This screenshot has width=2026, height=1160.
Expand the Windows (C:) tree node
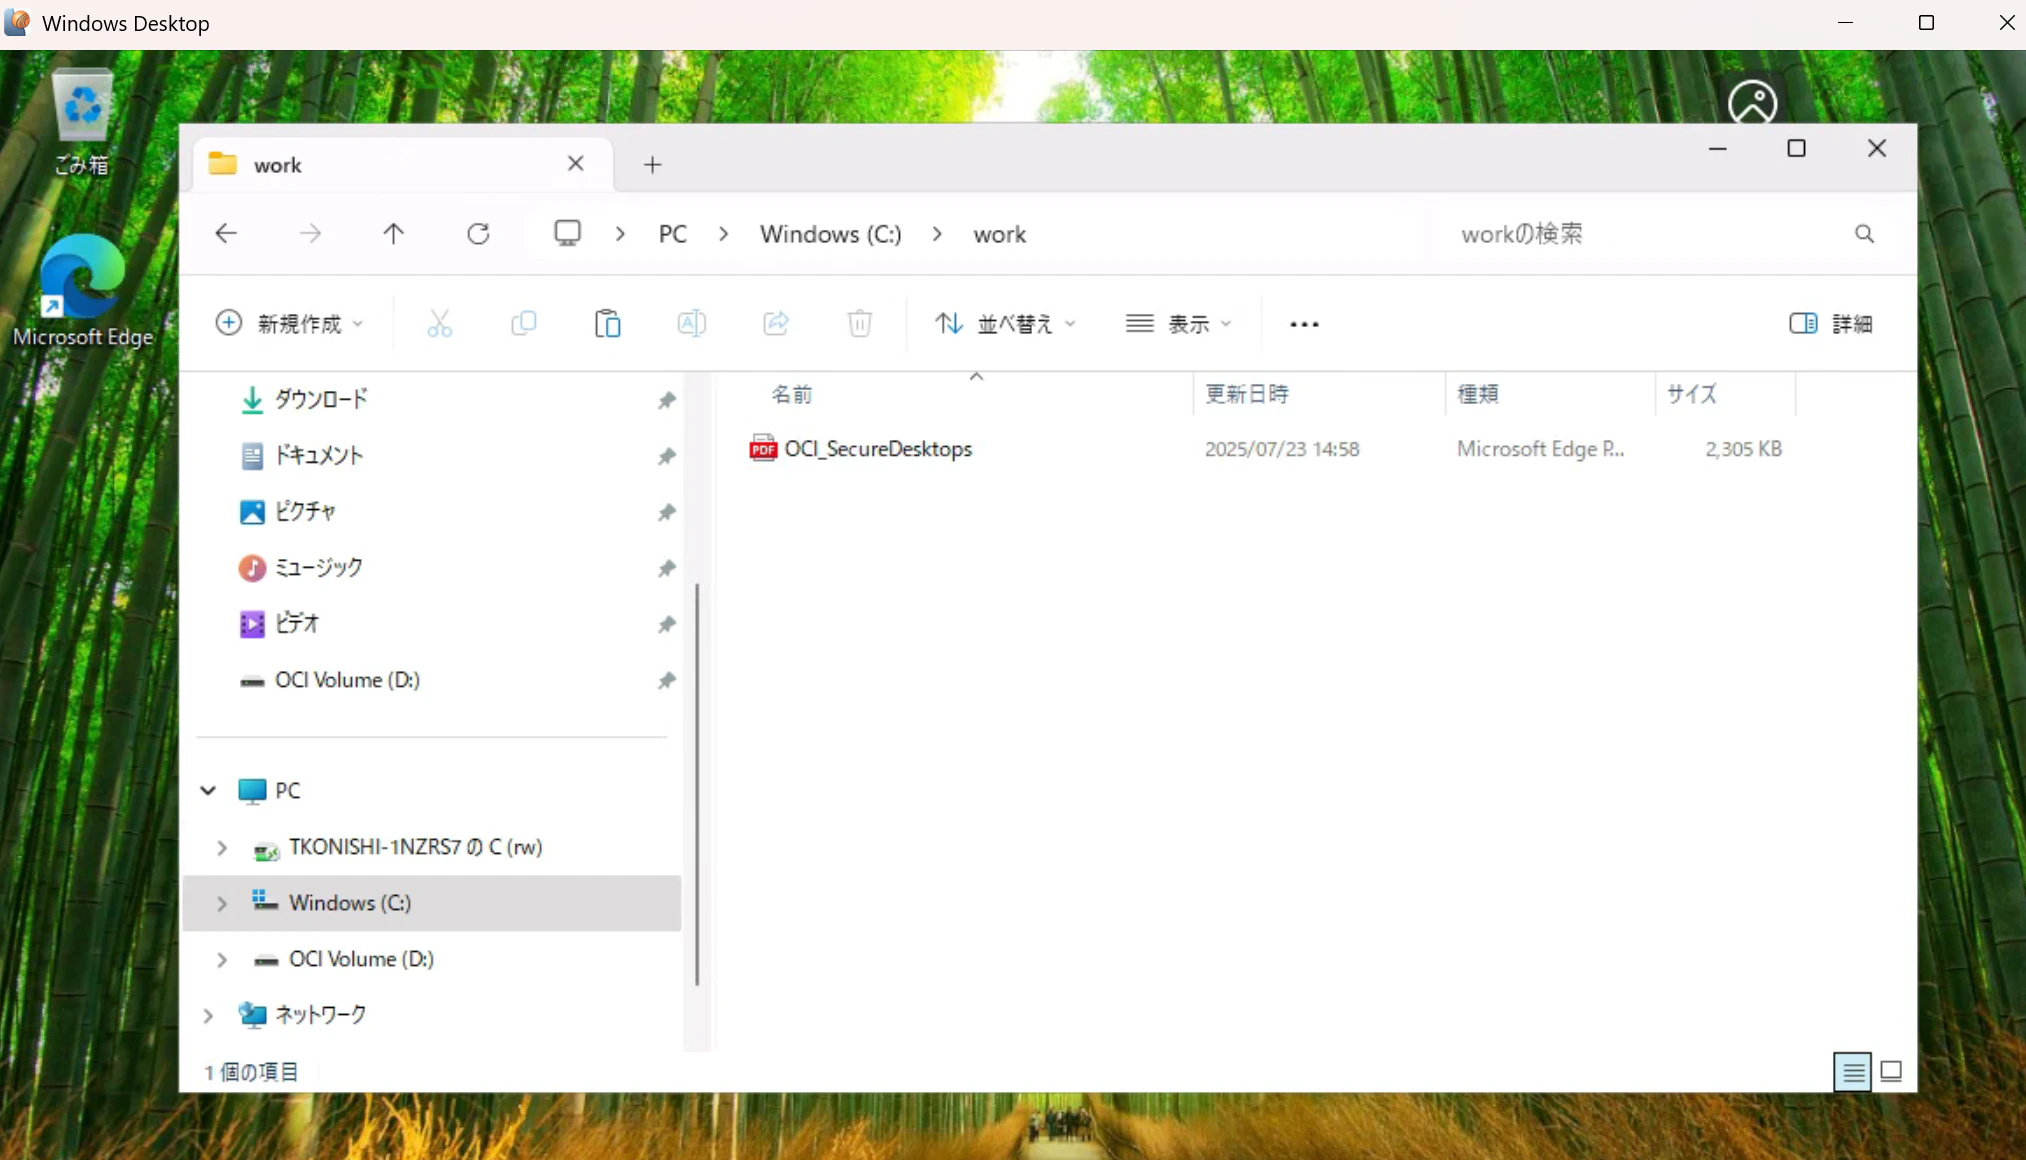[222, 904]
